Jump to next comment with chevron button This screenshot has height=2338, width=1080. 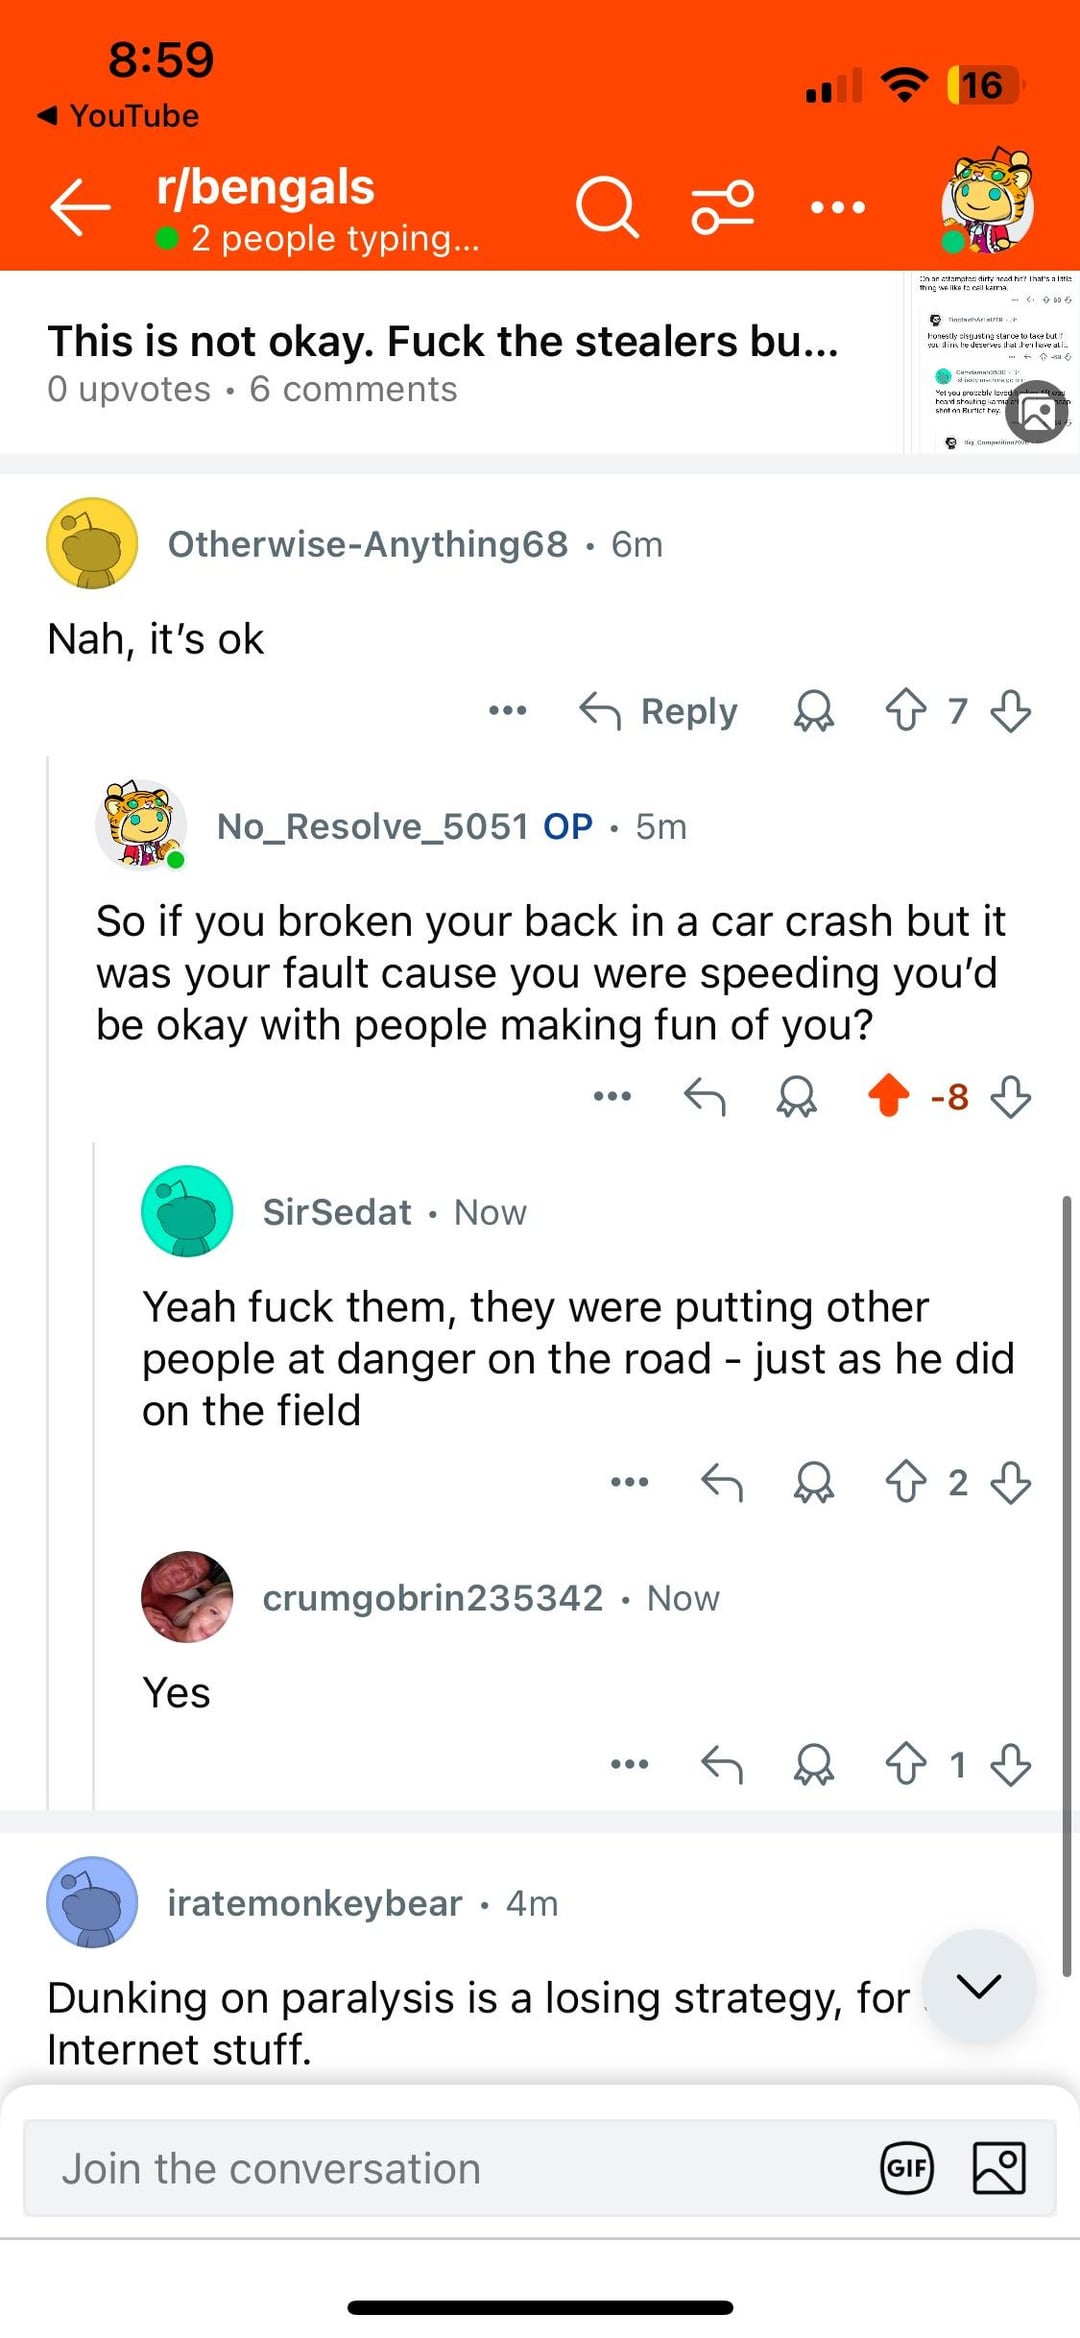tap(979, 1986)
